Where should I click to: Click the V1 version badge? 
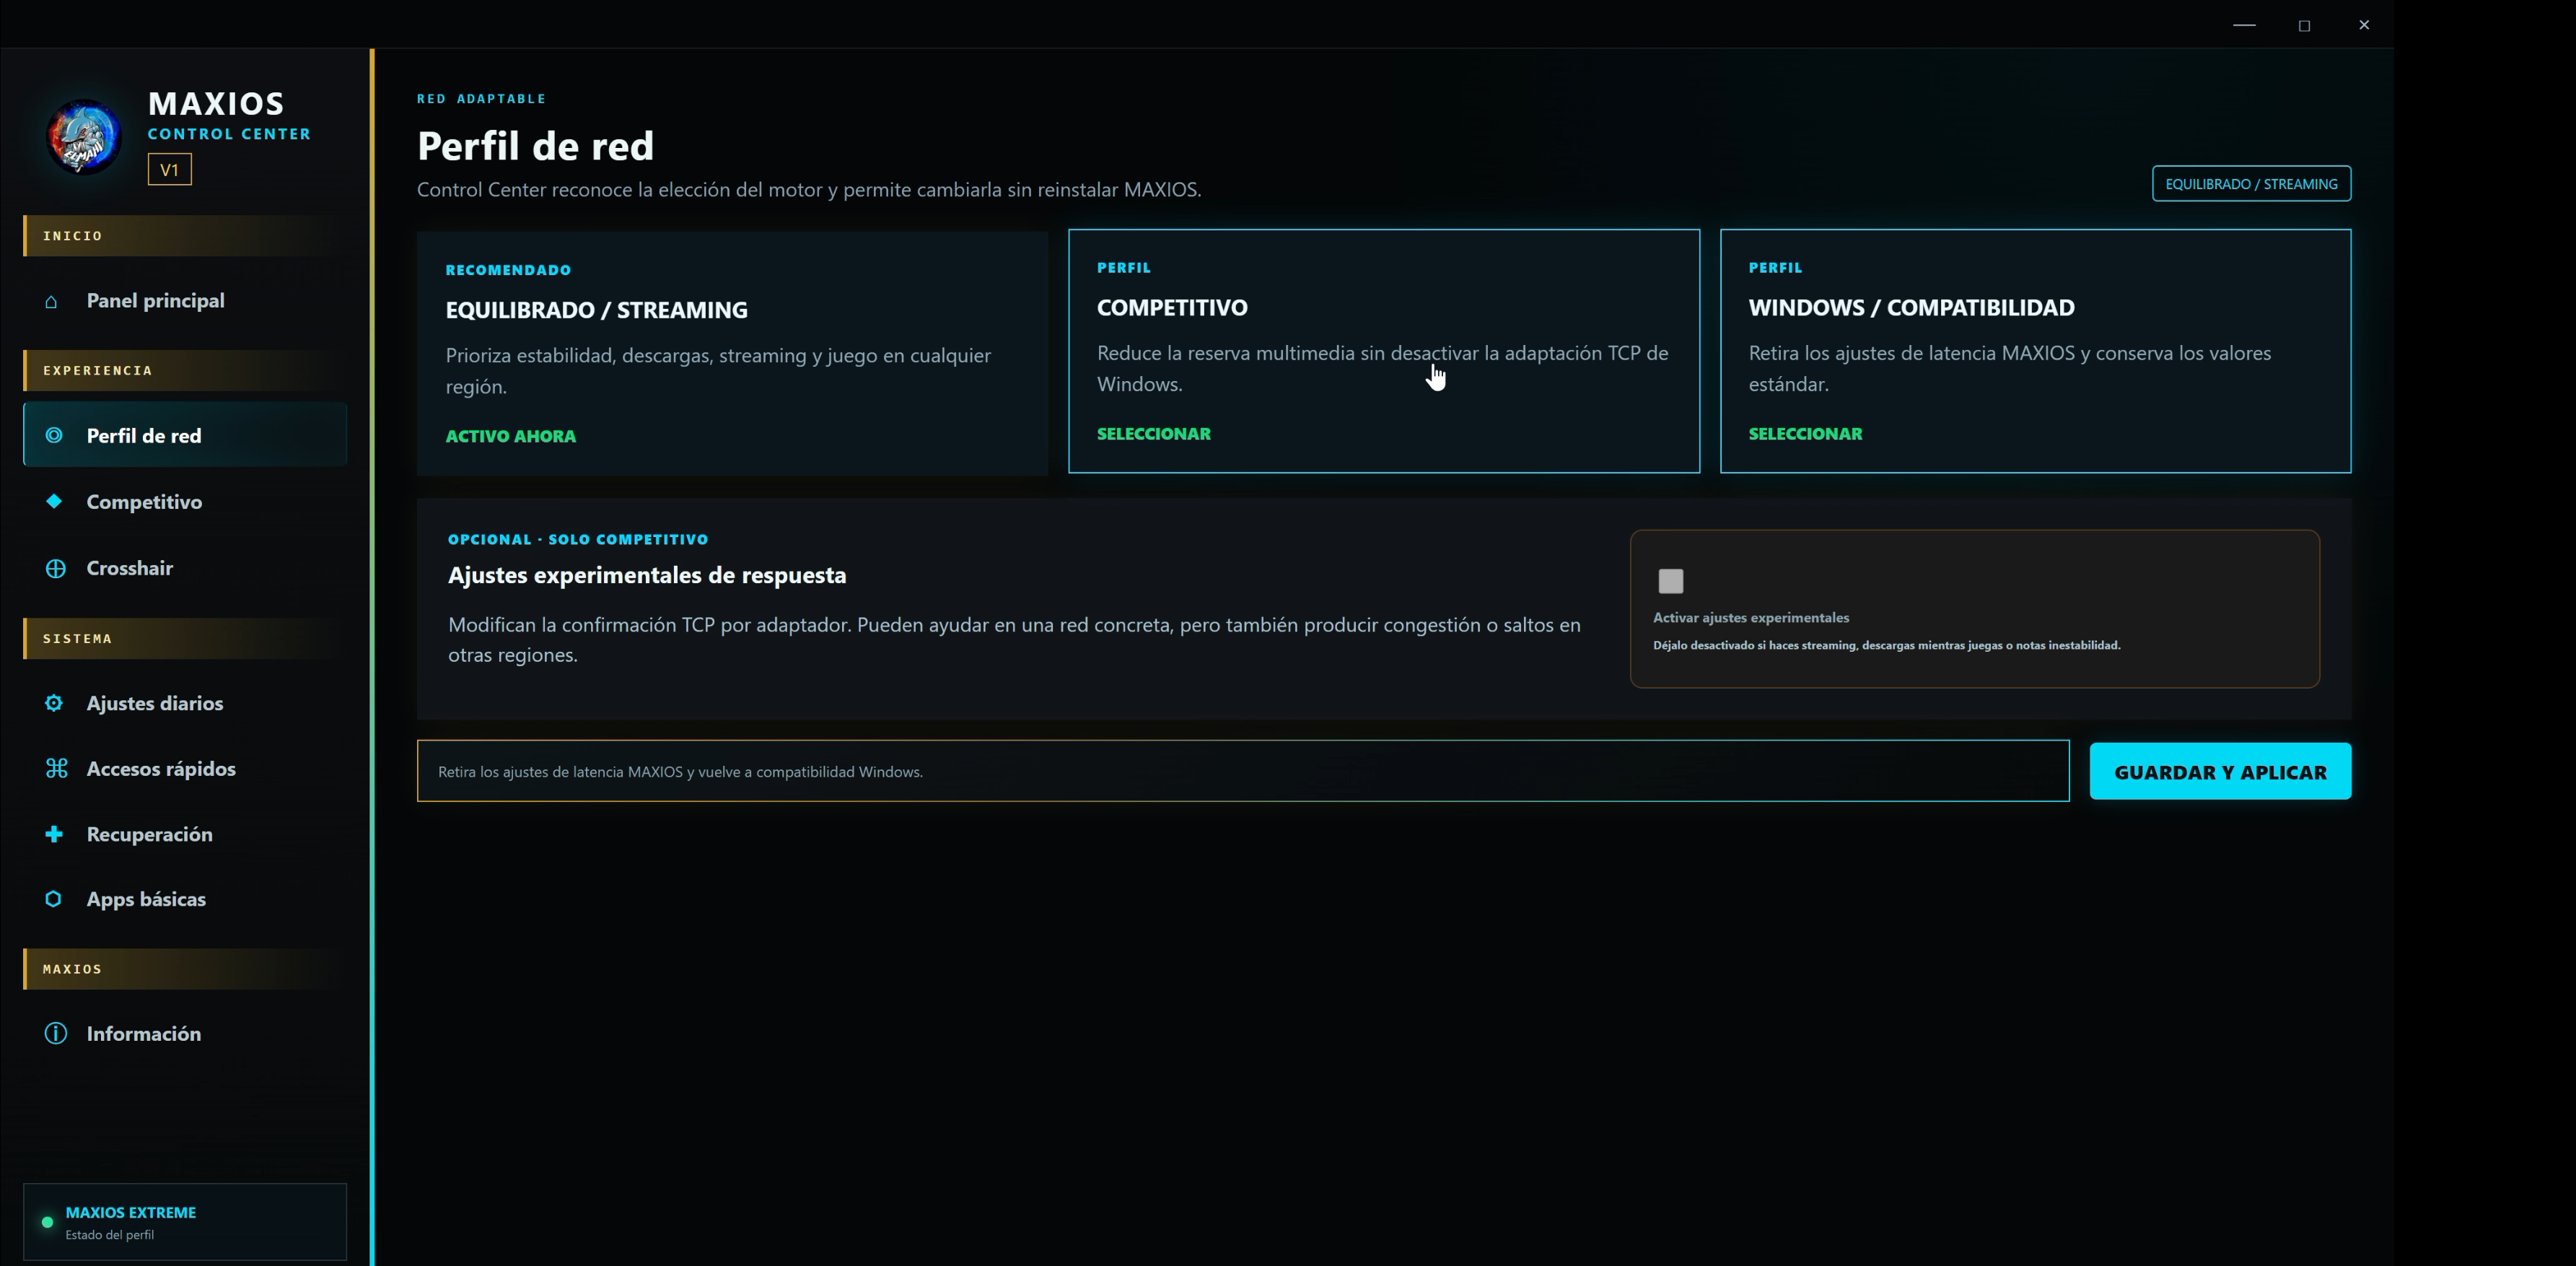point(170,170)
